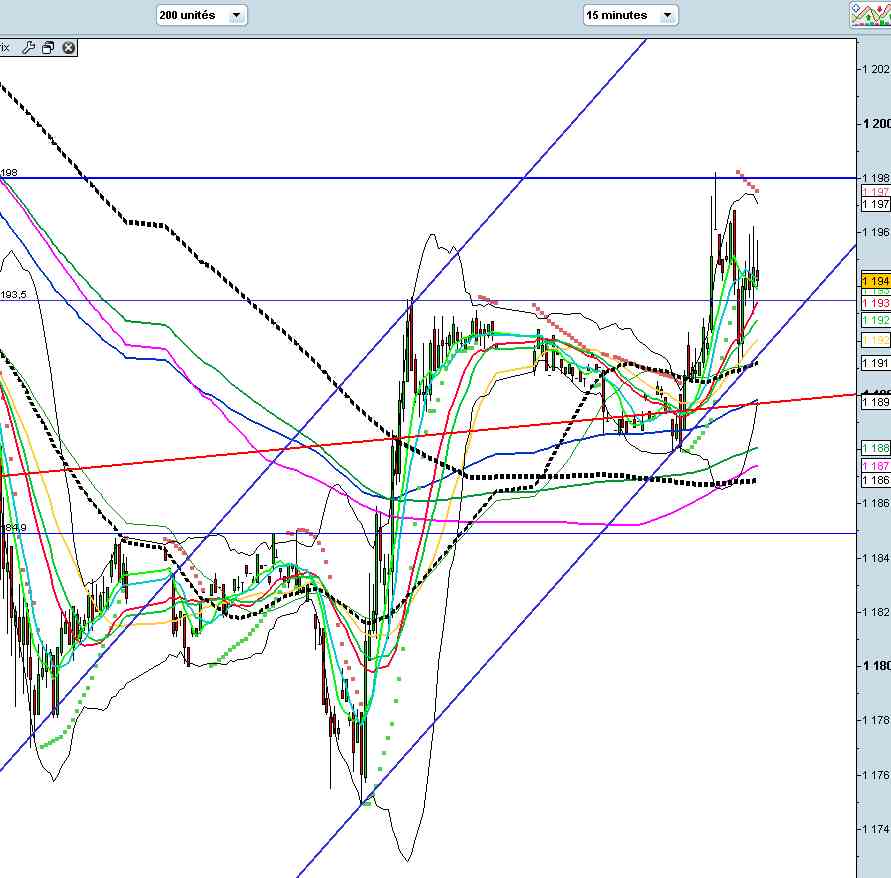This screenshot has height=878, width=891.
Task: Click the magenta 1 187 indicator value label
Action: (876, 466)
